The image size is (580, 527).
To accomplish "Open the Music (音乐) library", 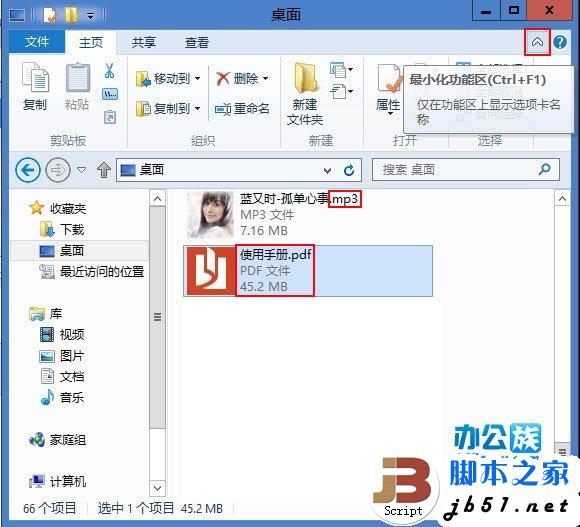I will click(x=62, y=398).
